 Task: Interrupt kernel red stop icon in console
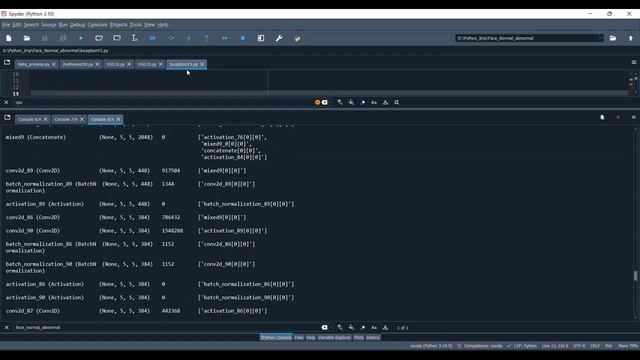click(618, 118)
